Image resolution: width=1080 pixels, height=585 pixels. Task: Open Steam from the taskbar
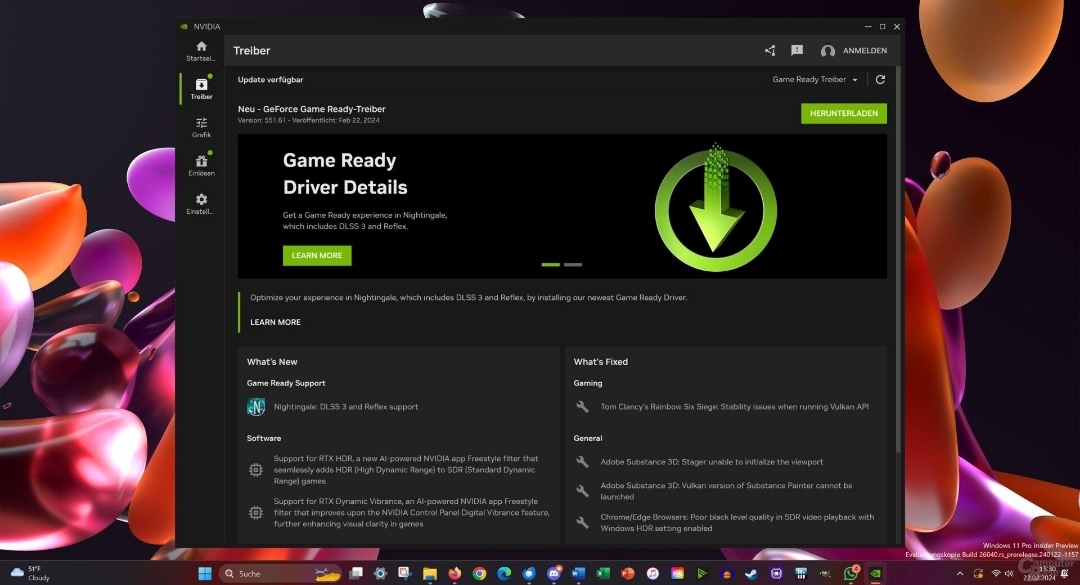click(751, 573)
